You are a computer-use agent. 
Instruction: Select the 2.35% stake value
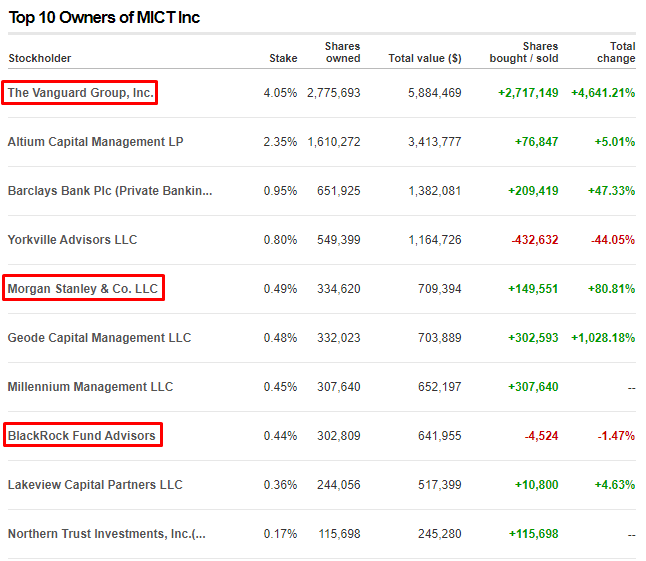coord(281,142)
